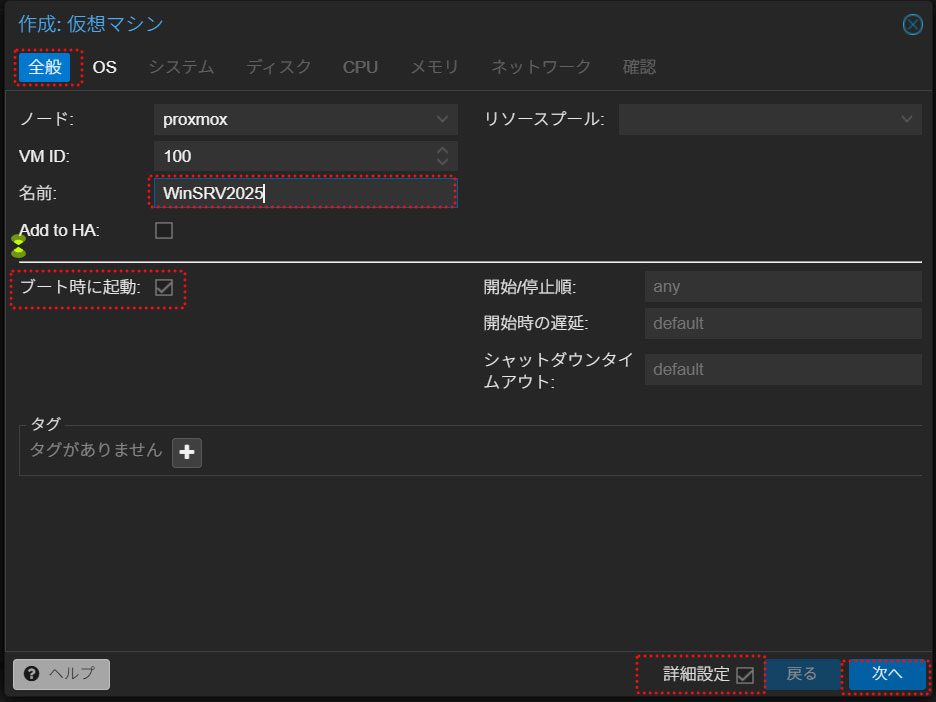
Task: Close the Create VM dialog
Action: tap(912, 25)
